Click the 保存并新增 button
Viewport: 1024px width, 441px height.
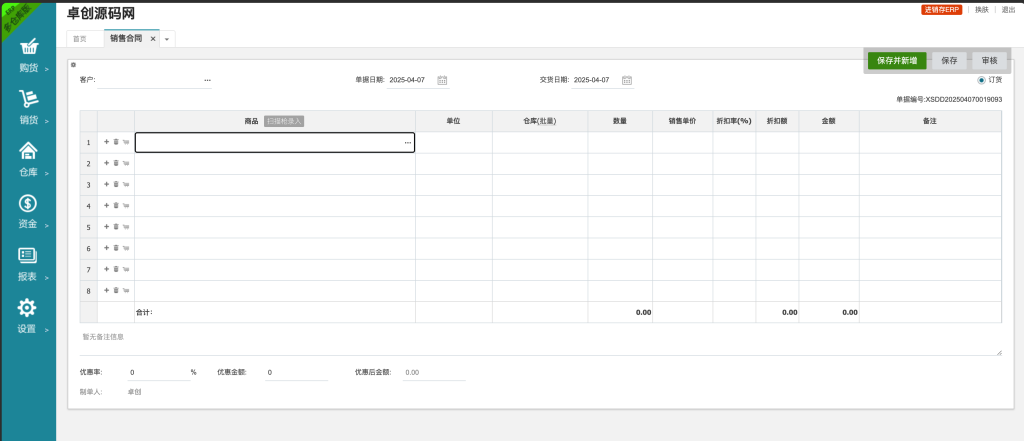[897, 61]
